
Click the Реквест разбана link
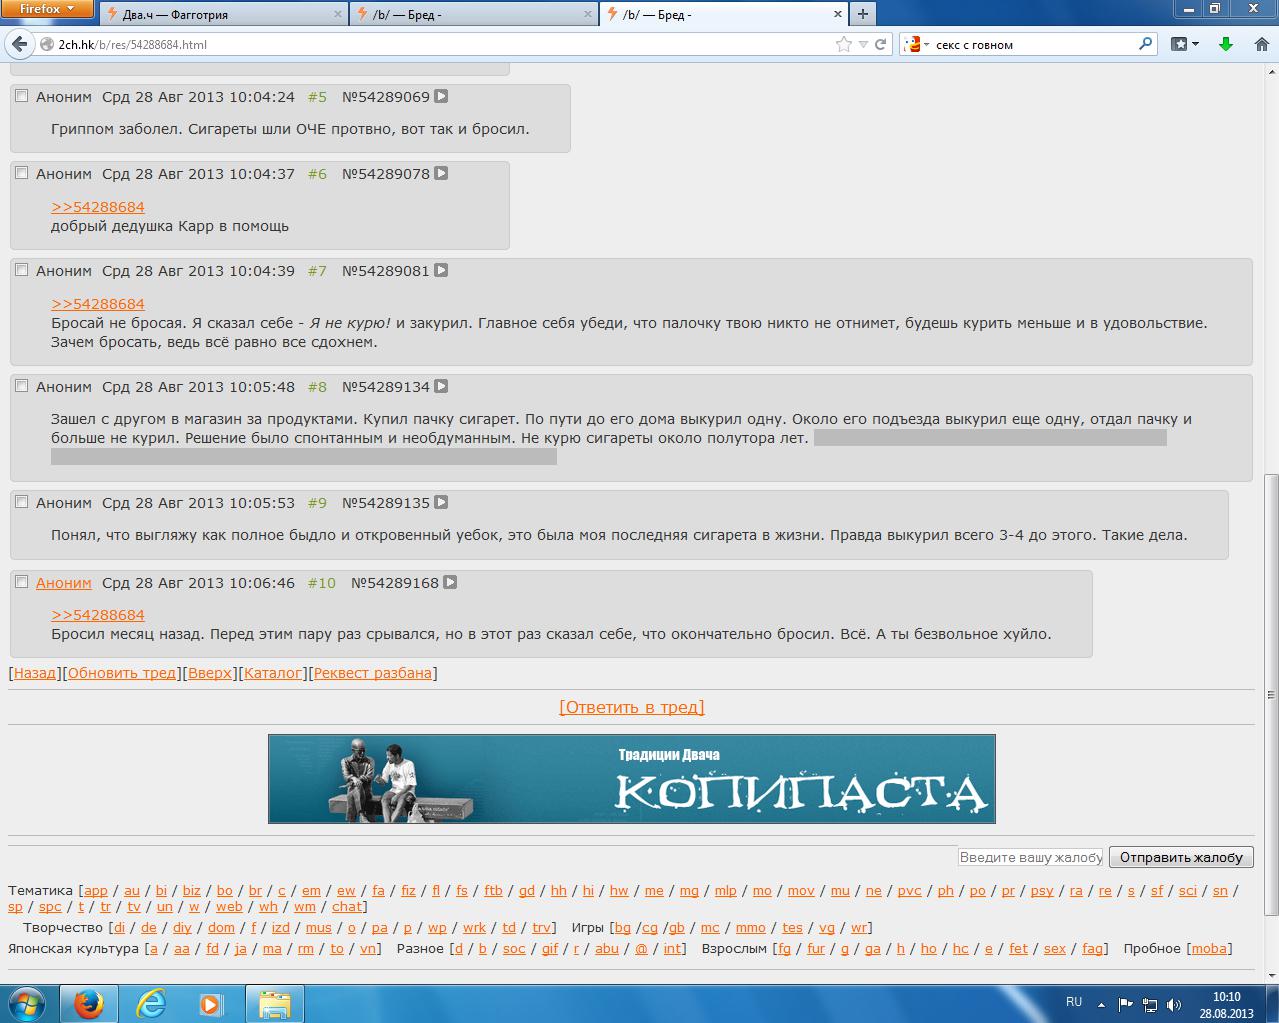tap(373, 673)
